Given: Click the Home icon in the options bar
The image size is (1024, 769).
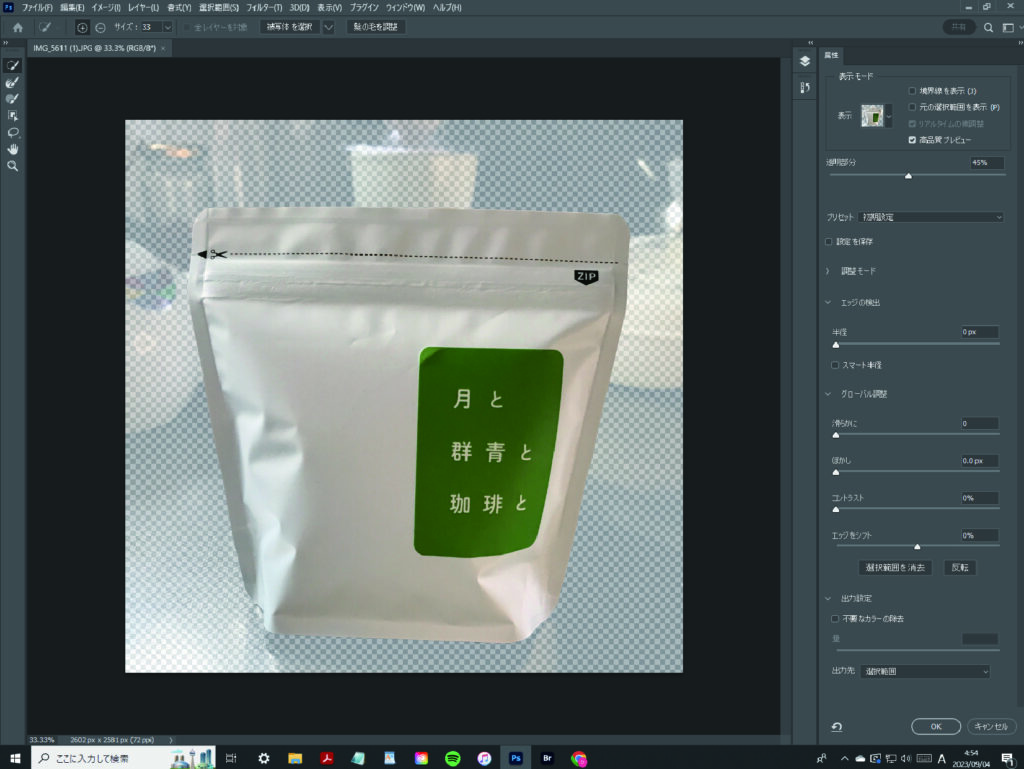Looking at the screenshot, I should (x=18, y=27).
